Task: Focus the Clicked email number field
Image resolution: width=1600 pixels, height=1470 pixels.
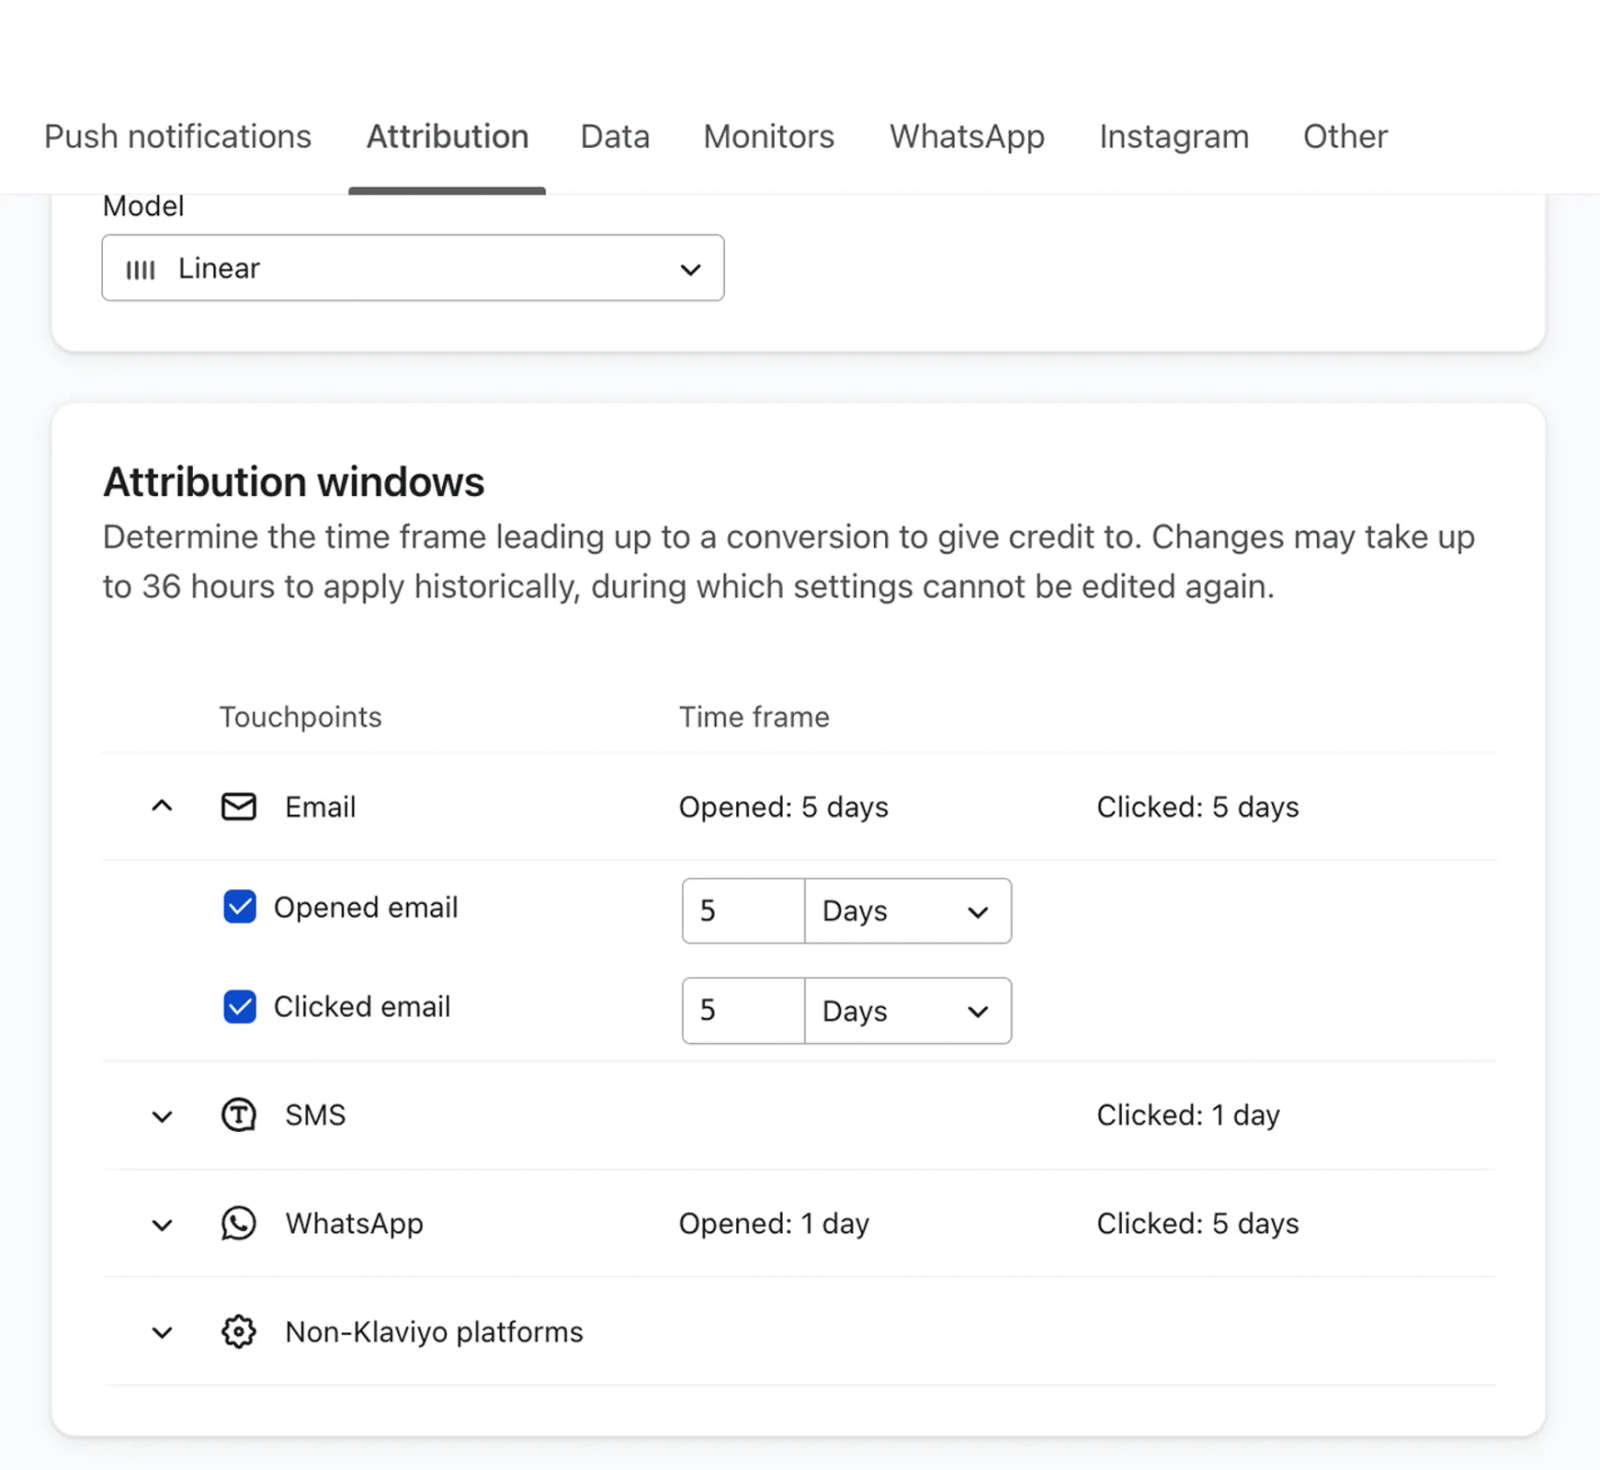Action: click(744, 1011)
